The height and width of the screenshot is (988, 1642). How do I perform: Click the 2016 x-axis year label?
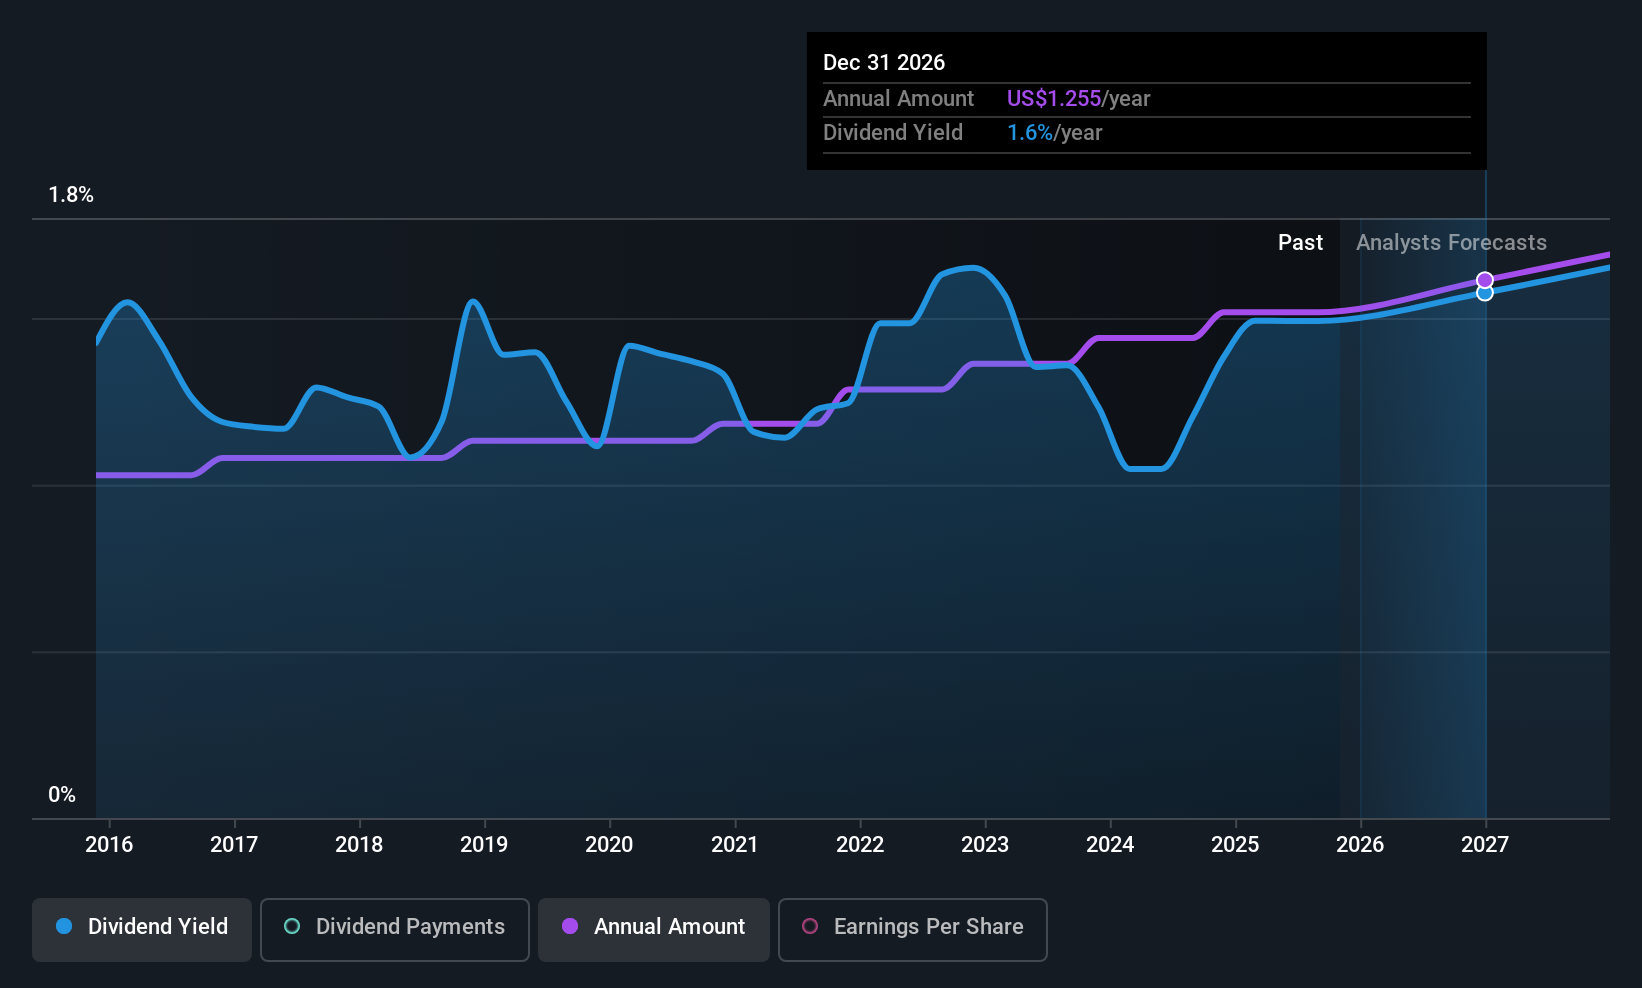pos(109,845)
